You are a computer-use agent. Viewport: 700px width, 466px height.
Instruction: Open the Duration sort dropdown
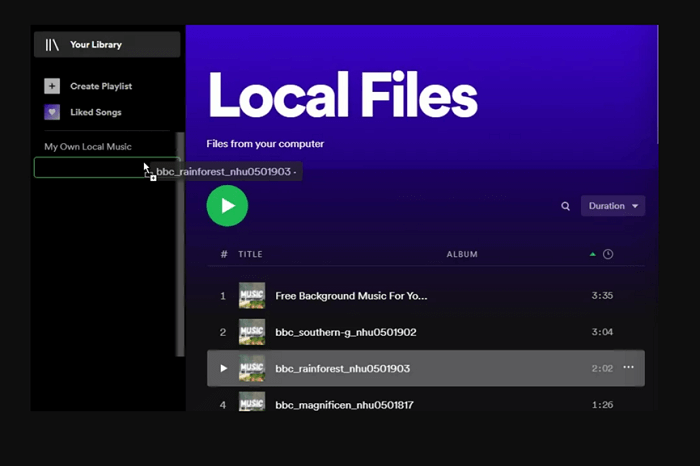click(613, 206)
